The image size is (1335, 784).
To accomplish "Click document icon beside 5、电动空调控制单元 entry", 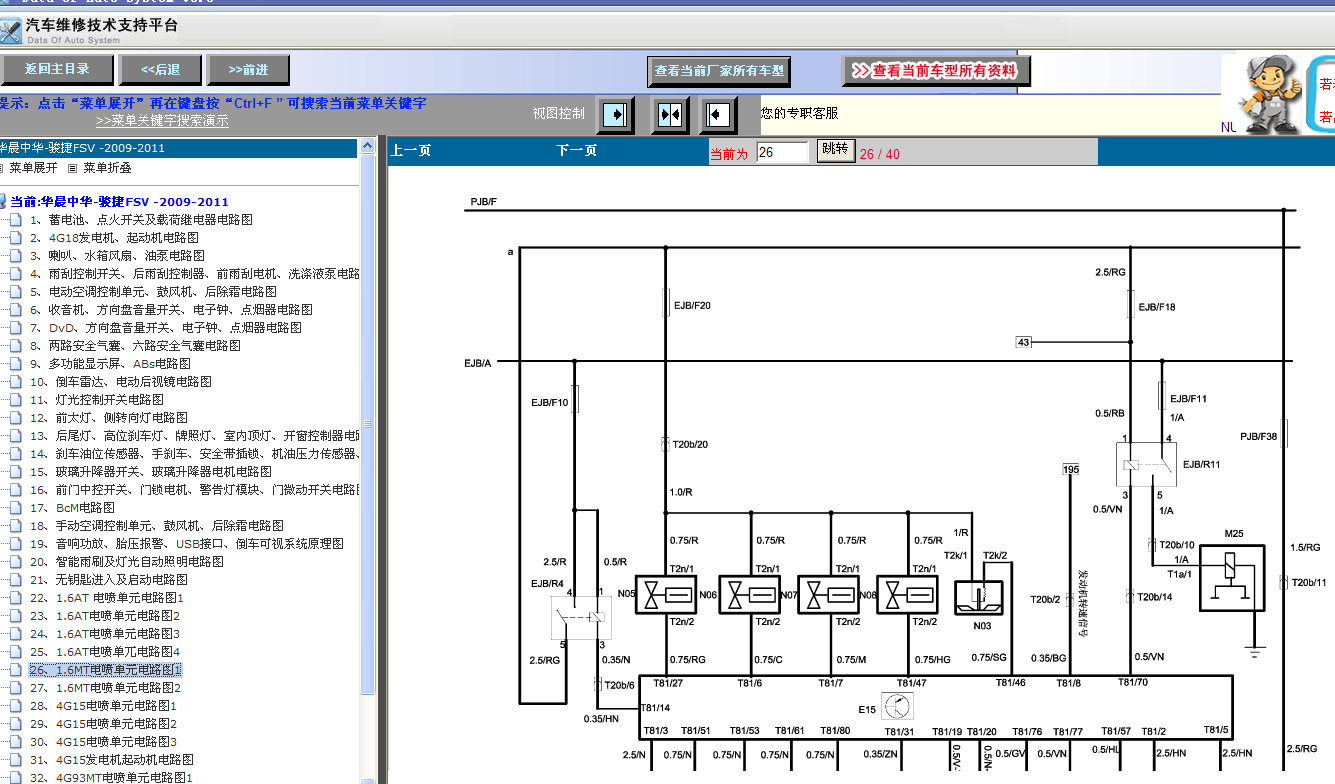I will coord(15,292).
